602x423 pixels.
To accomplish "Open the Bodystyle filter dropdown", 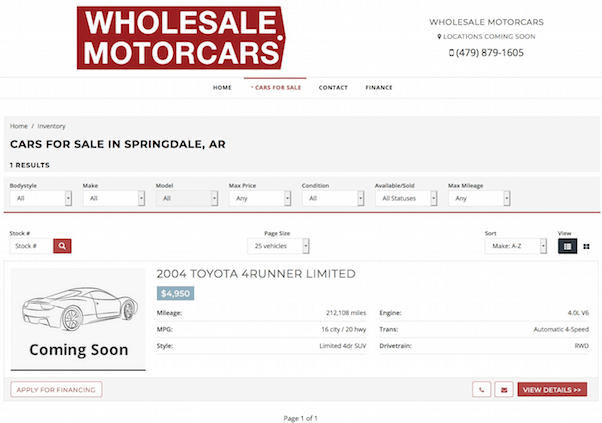I will click(41, 198).
